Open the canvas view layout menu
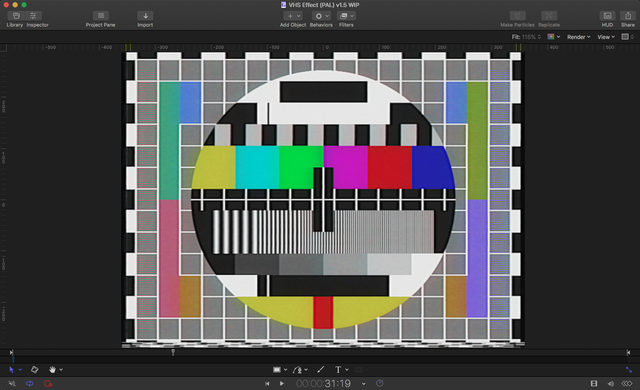Image resolution: width=640 pixels, height=390 pixels. (627, 37)
